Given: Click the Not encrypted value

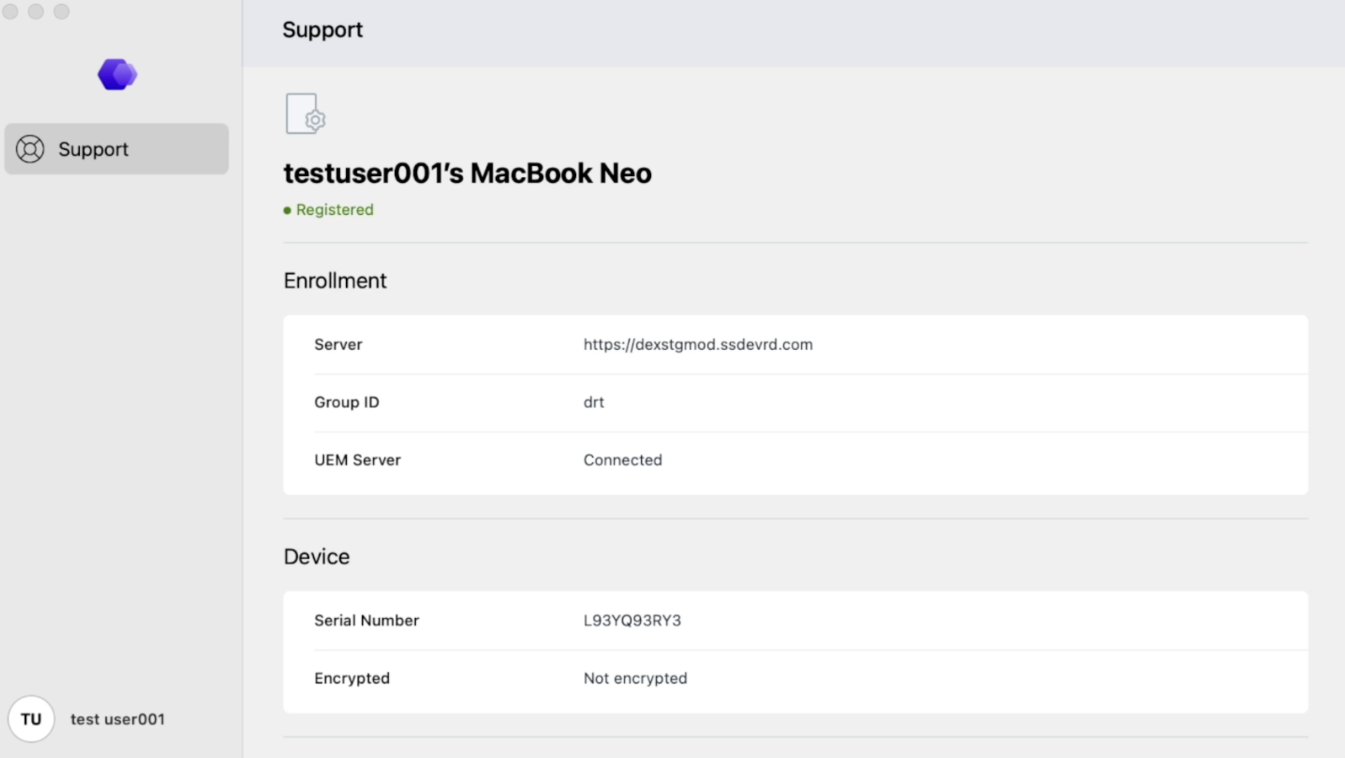Looking at the screenshot, I should [x=635, y=679].
